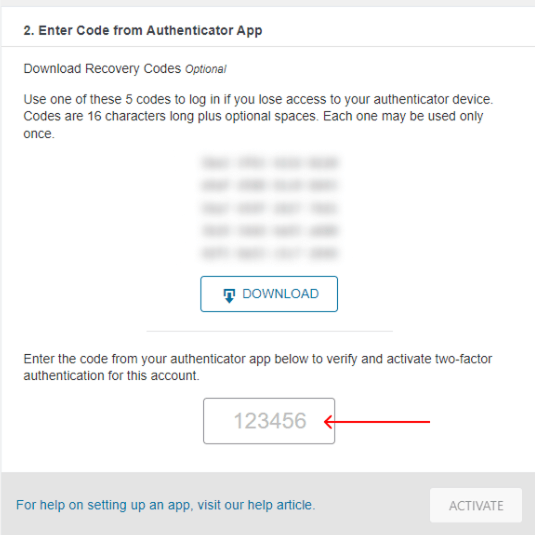Image resolution: width=535 pixels, height=535 pixels.
Task: Click the divider line below DOWNLOAD button
Action: pyautogui.click(x=270, y=331)
